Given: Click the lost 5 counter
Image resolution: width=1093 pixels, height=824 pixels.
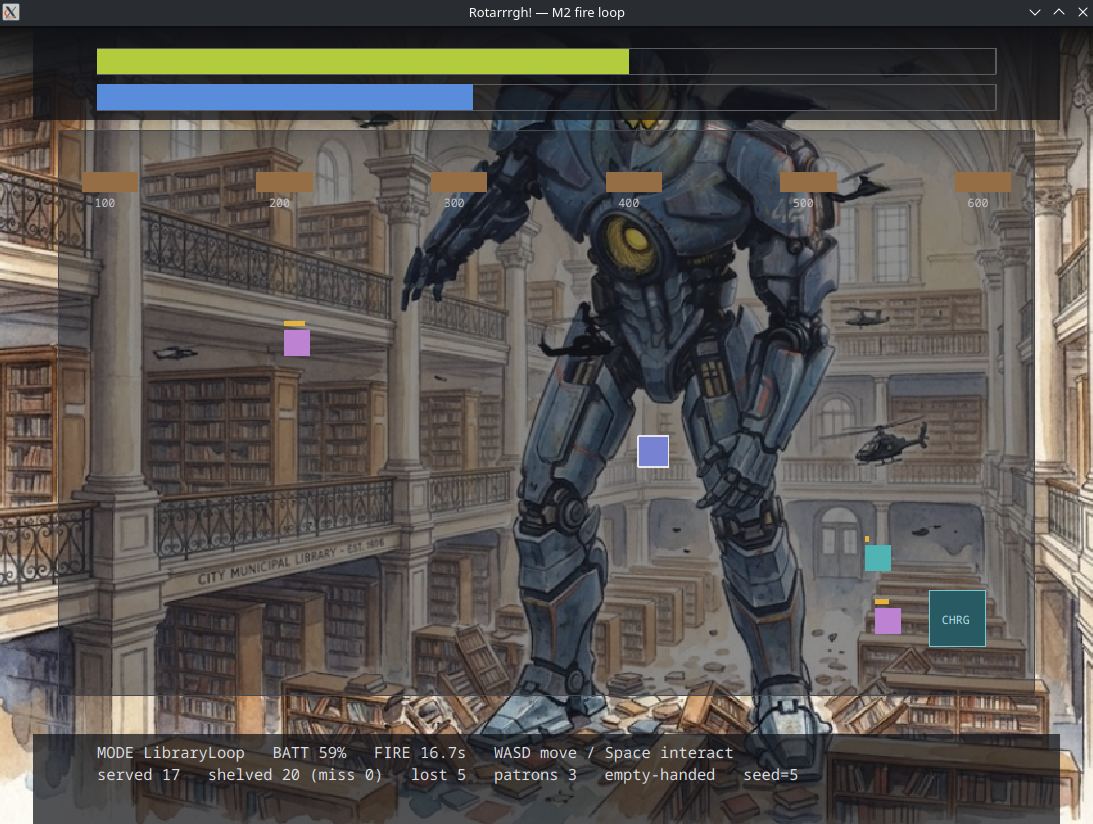Looking at the screenshot, I should tap(438, 775).
